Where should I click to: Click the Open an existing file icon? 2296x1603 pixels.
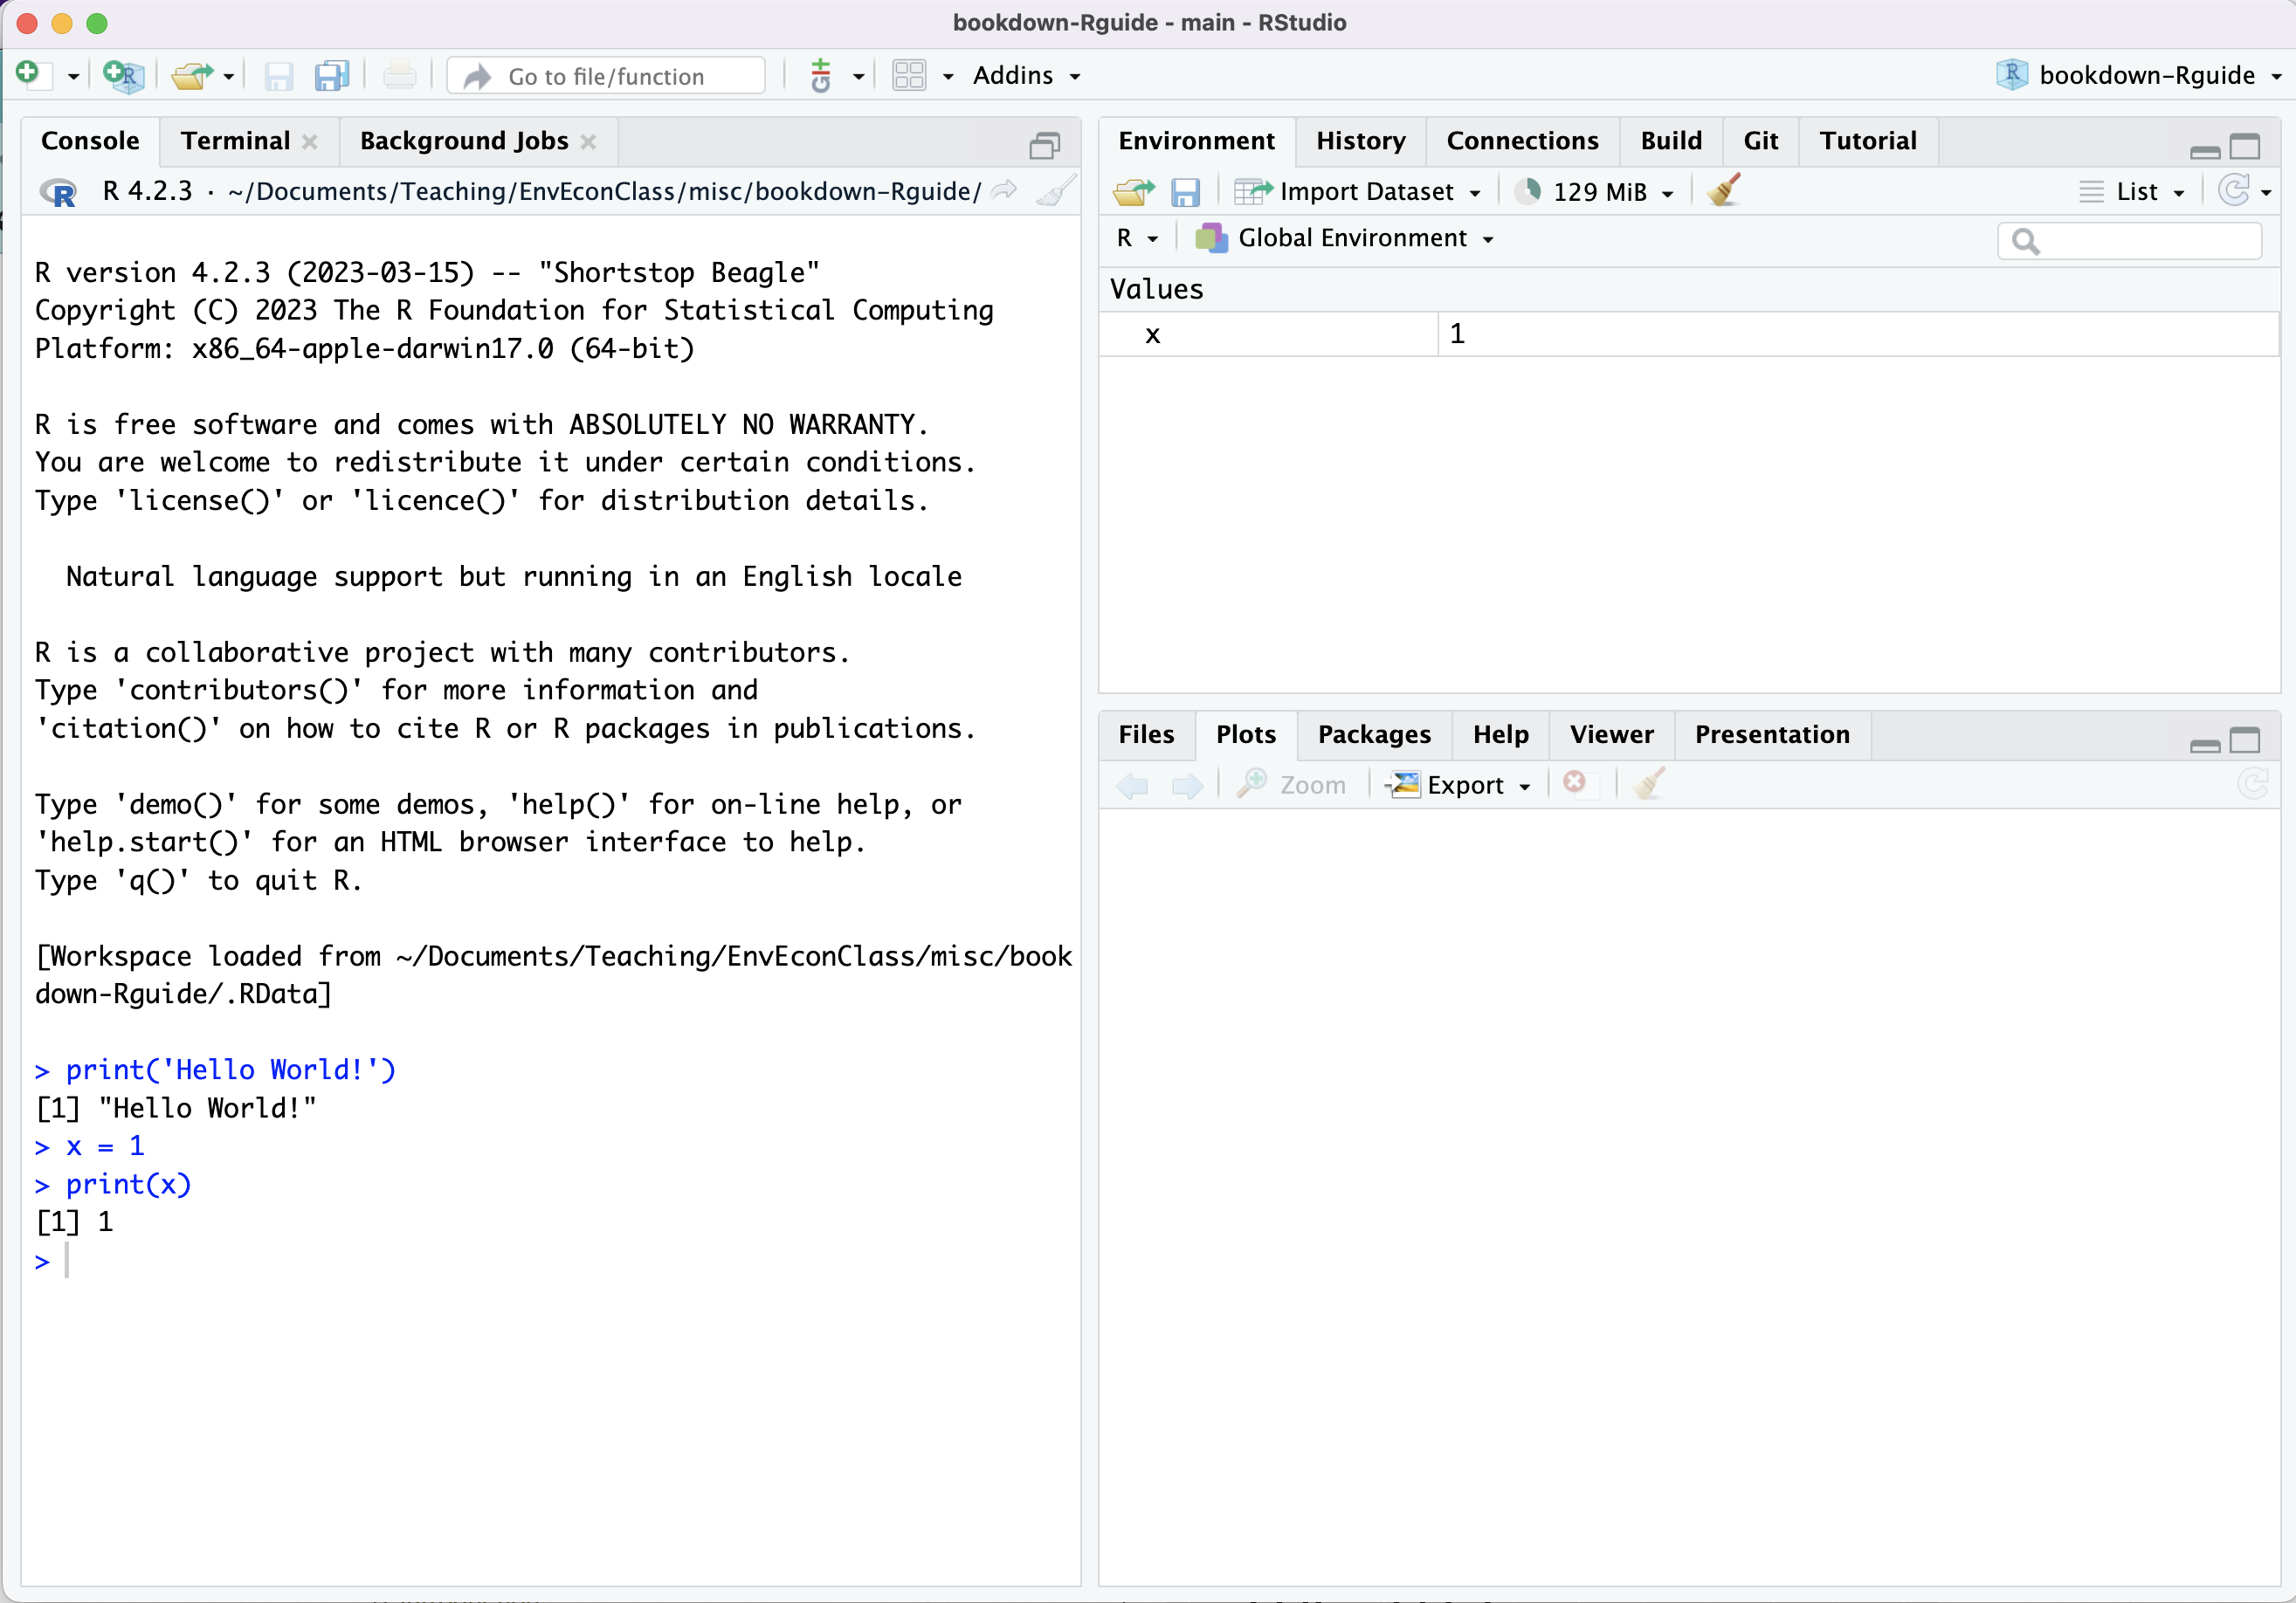click(191, 75)
